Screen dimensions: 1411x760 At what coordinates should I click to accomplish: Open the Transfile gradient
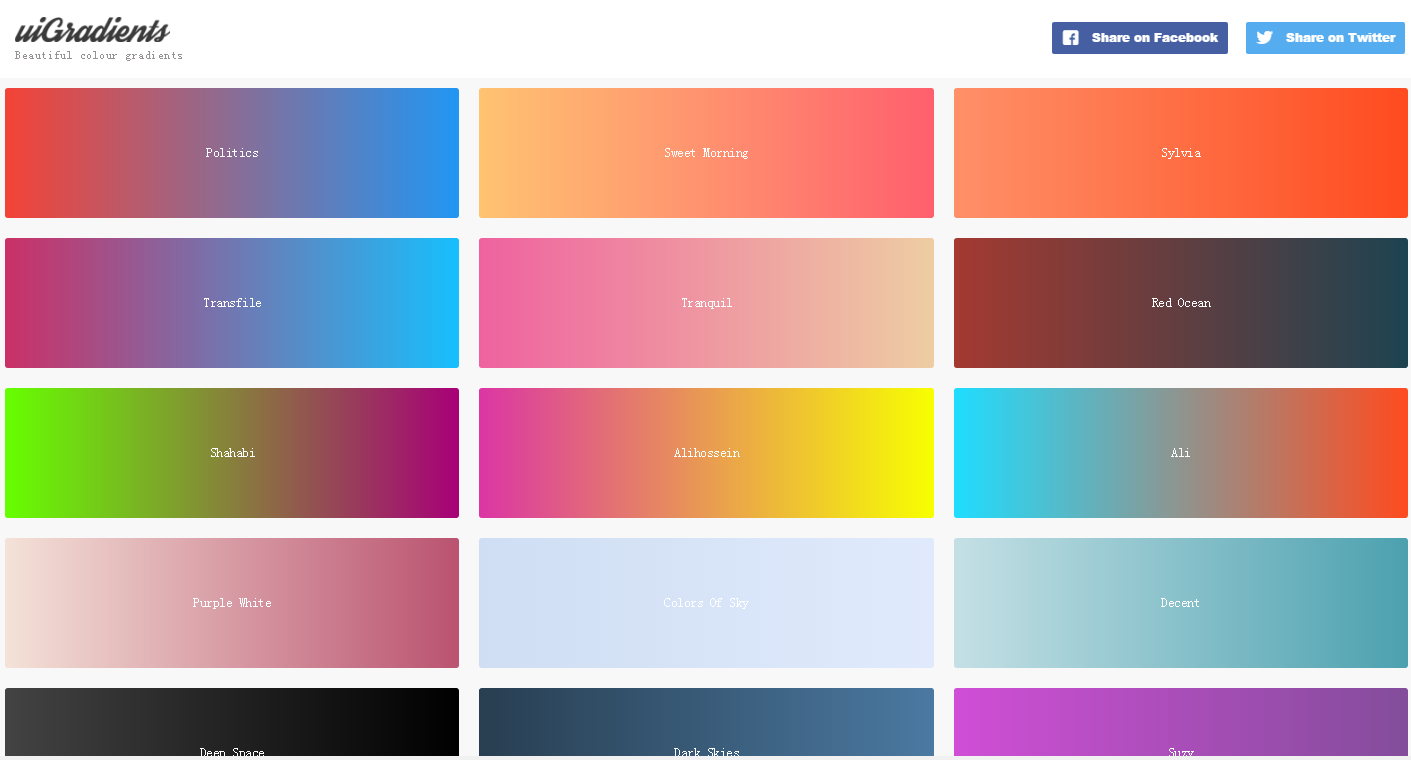(232, 302)
